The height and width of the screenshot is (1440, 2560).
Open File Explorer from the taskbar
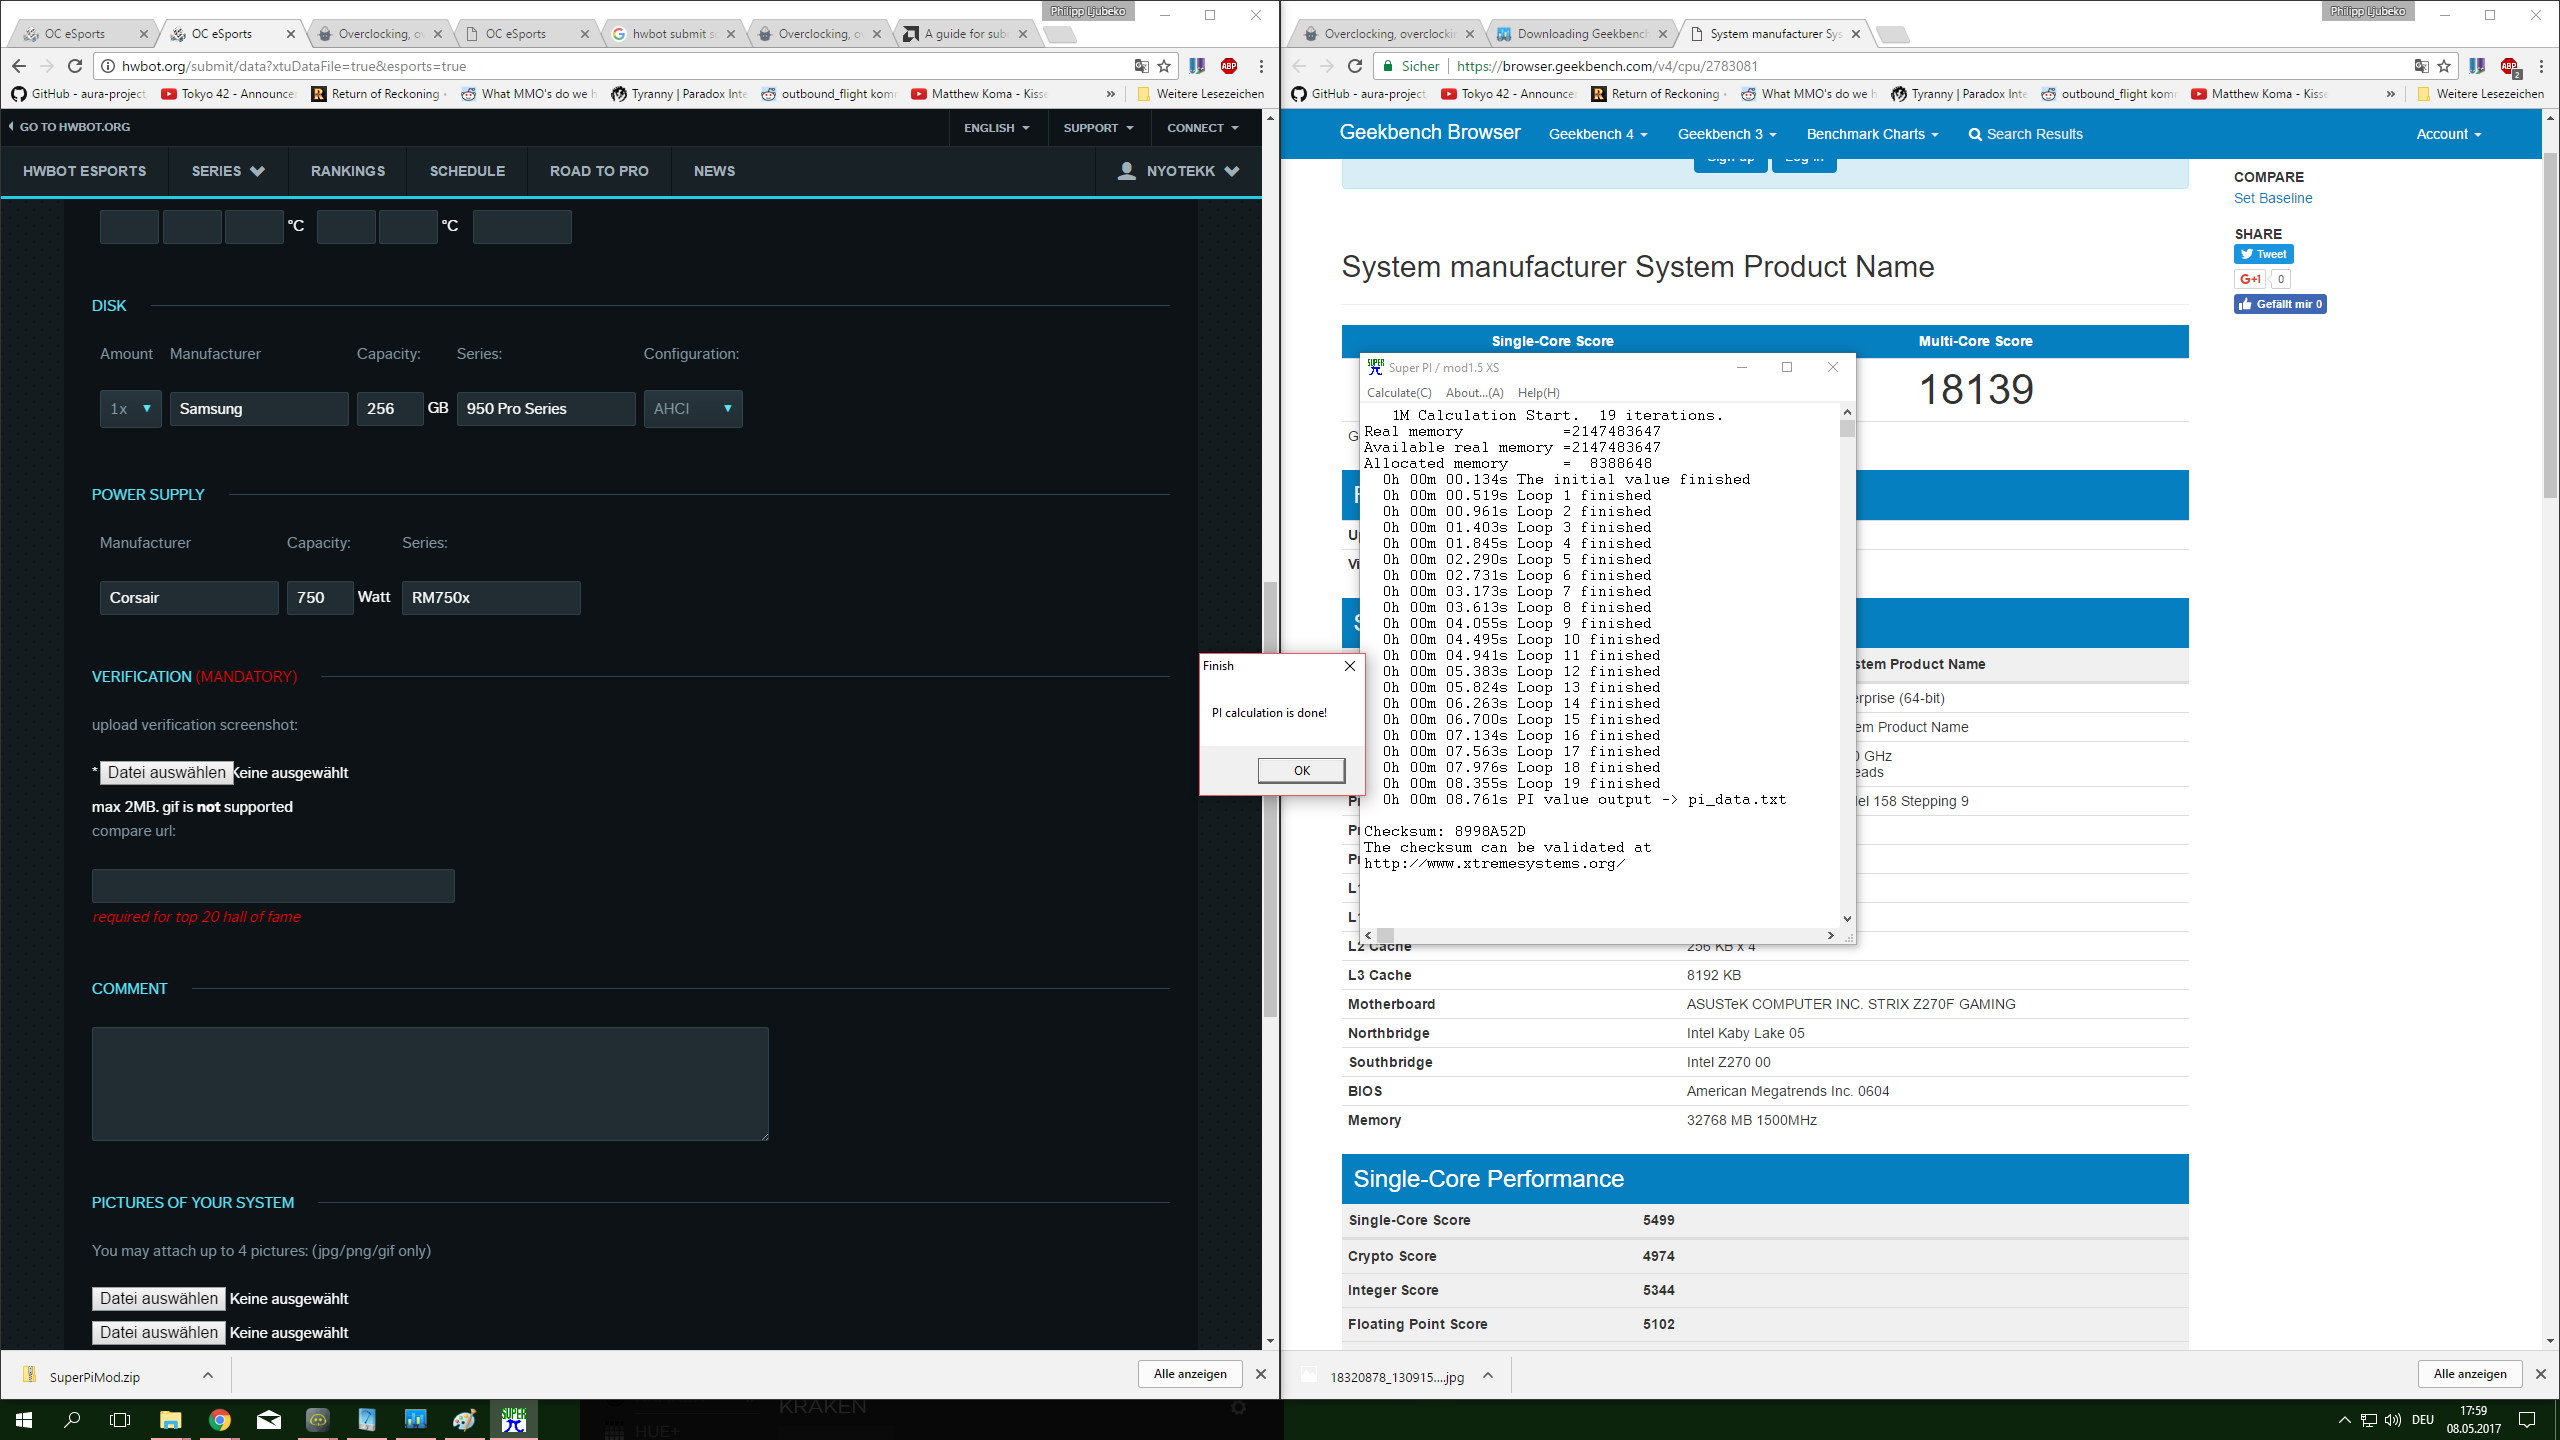tap(170, 1419)
